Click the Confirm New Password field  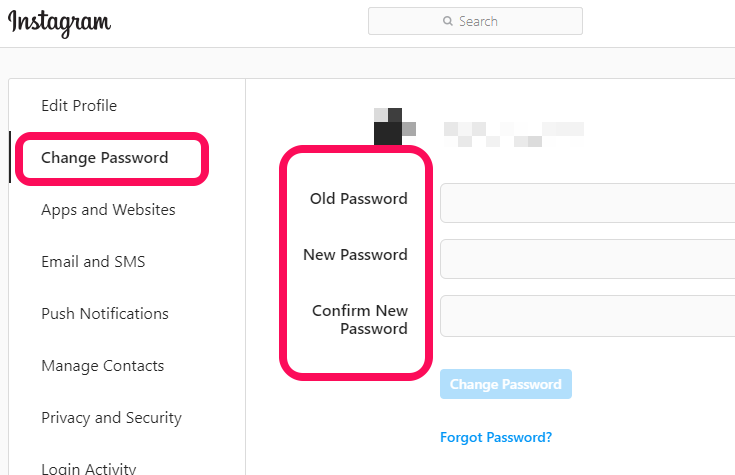(587, 316)
